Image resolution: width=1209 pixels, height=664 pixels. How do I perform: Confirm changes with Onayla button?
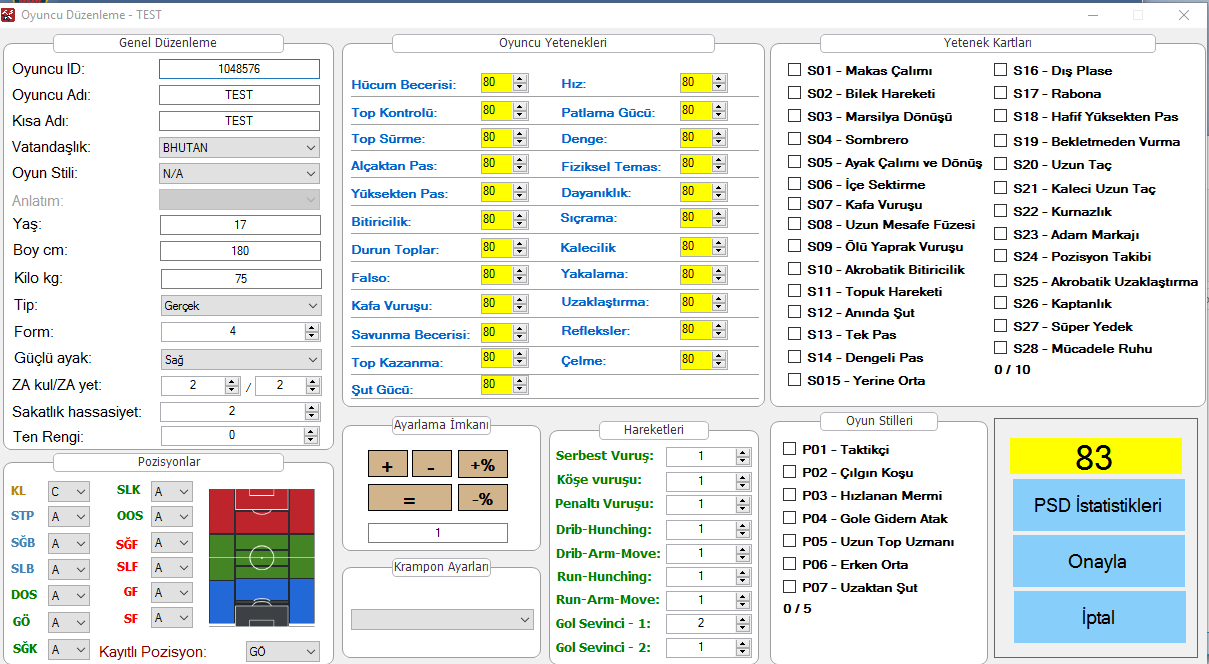pyautogui.click(x=1098, y=561)
